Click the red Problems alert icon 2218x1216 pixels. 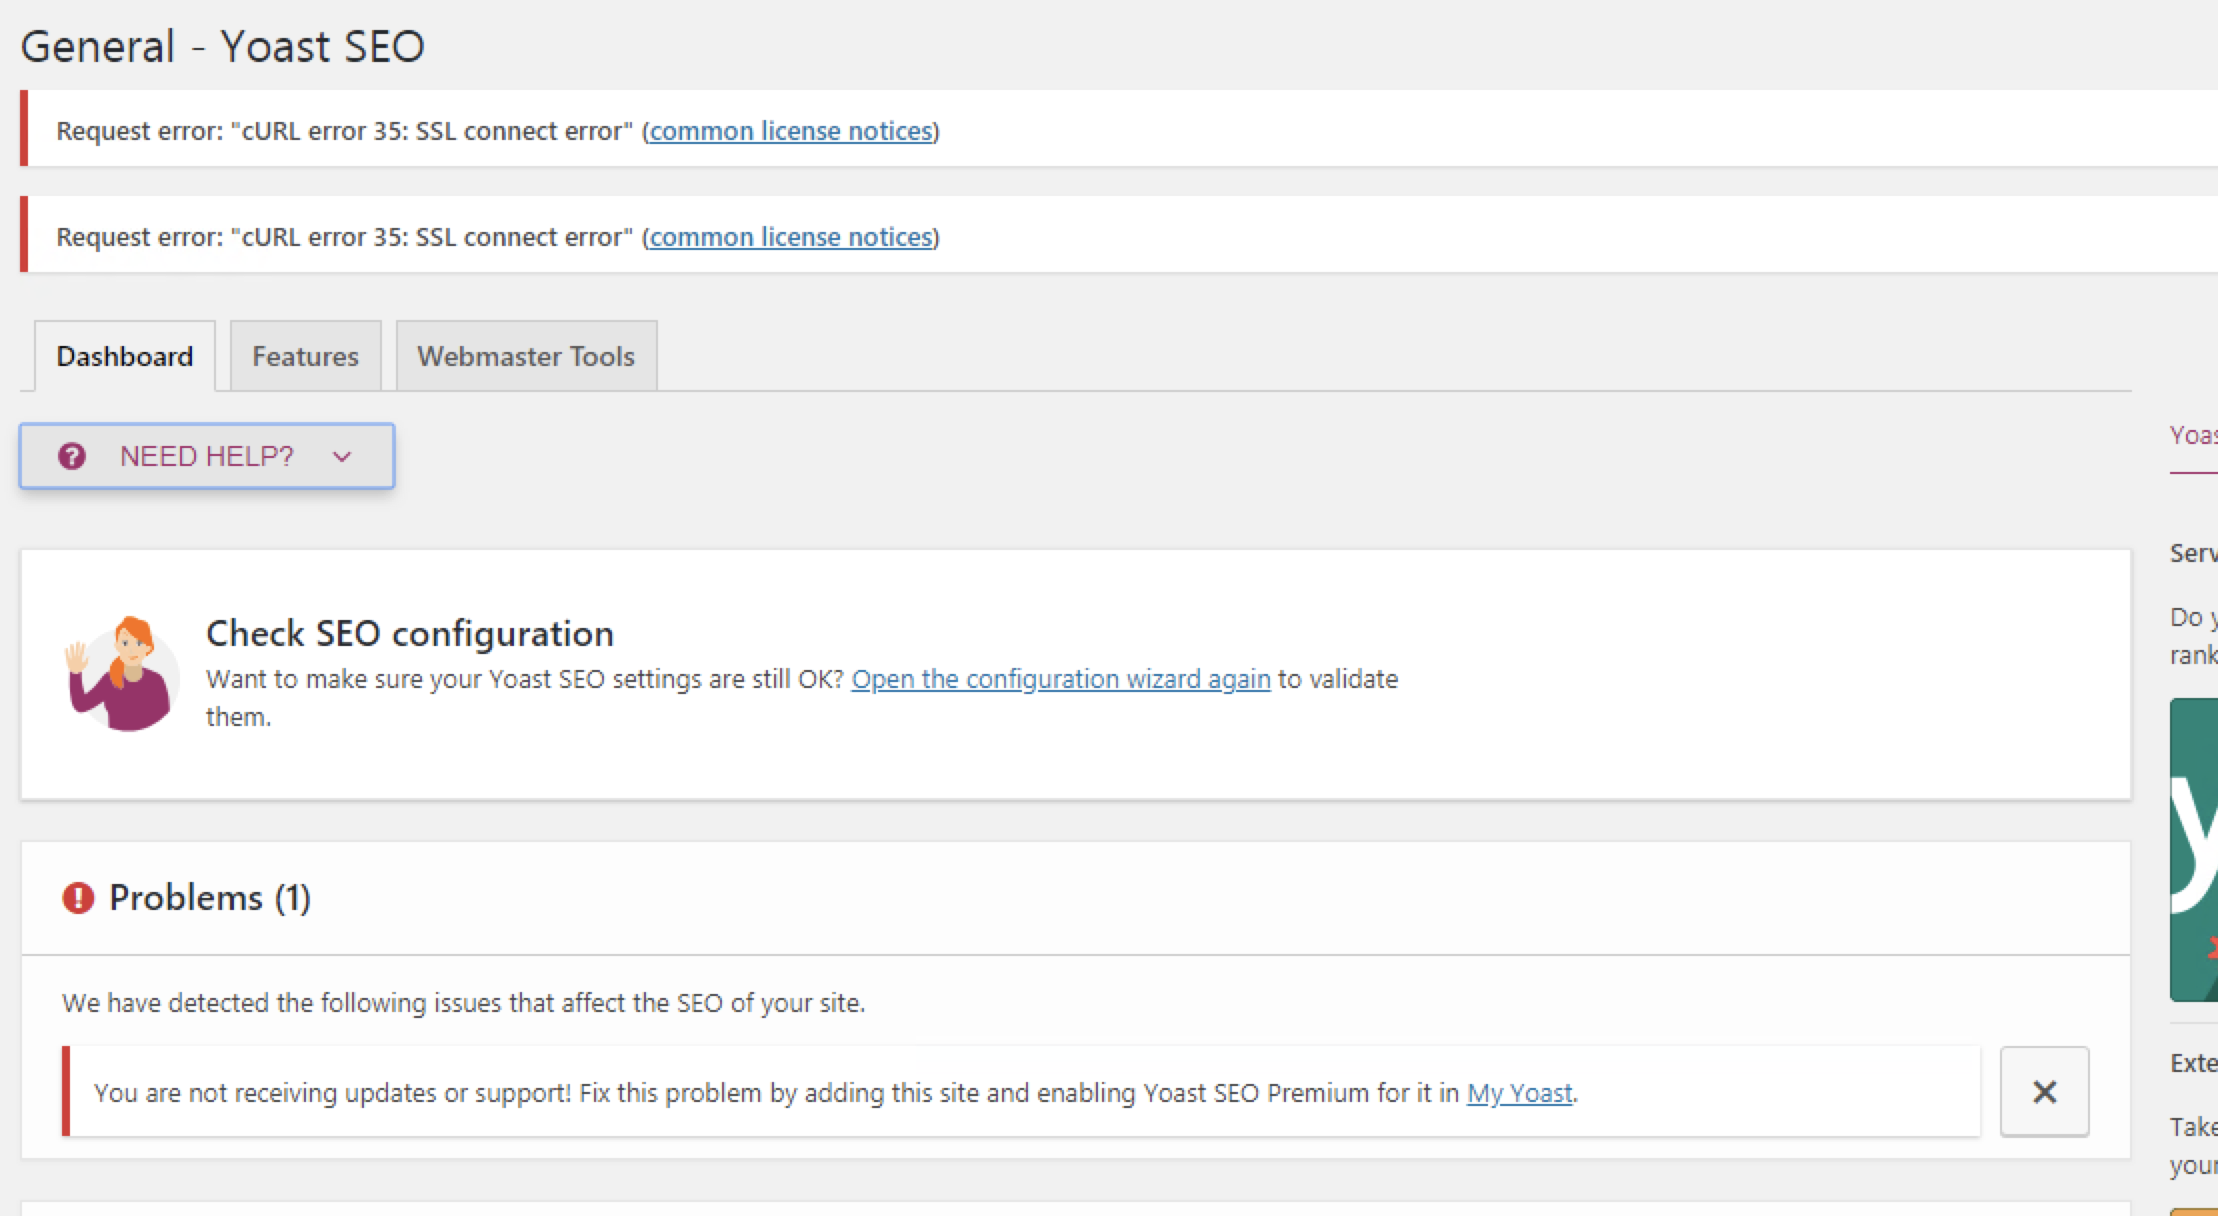pos(78,898)
